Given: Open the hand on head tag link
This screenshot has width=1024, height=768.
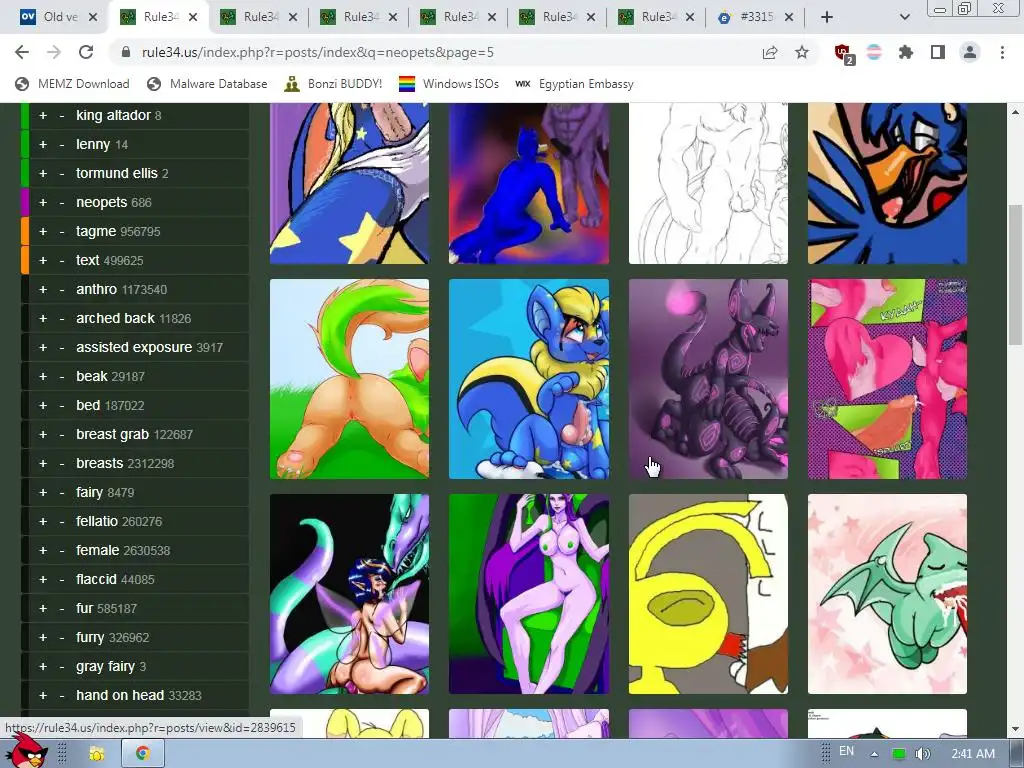Looking at the screenshot, I should tap(120, 696).
